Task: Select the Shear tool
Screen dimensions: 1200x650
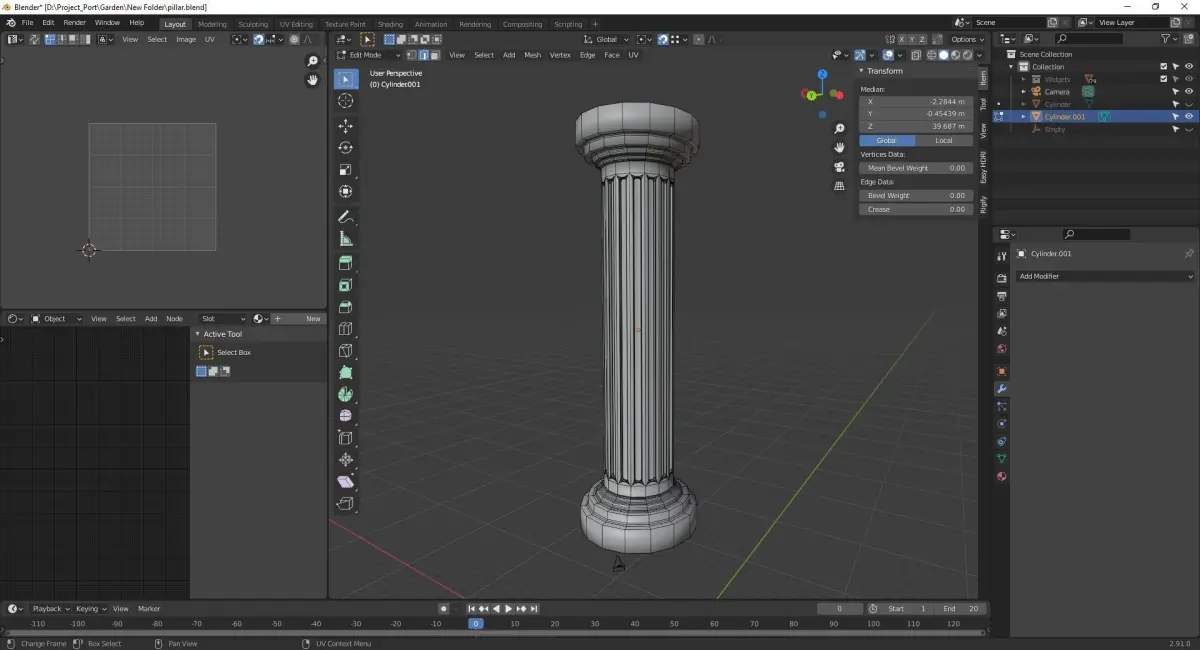Action: (x=346, y=482)
